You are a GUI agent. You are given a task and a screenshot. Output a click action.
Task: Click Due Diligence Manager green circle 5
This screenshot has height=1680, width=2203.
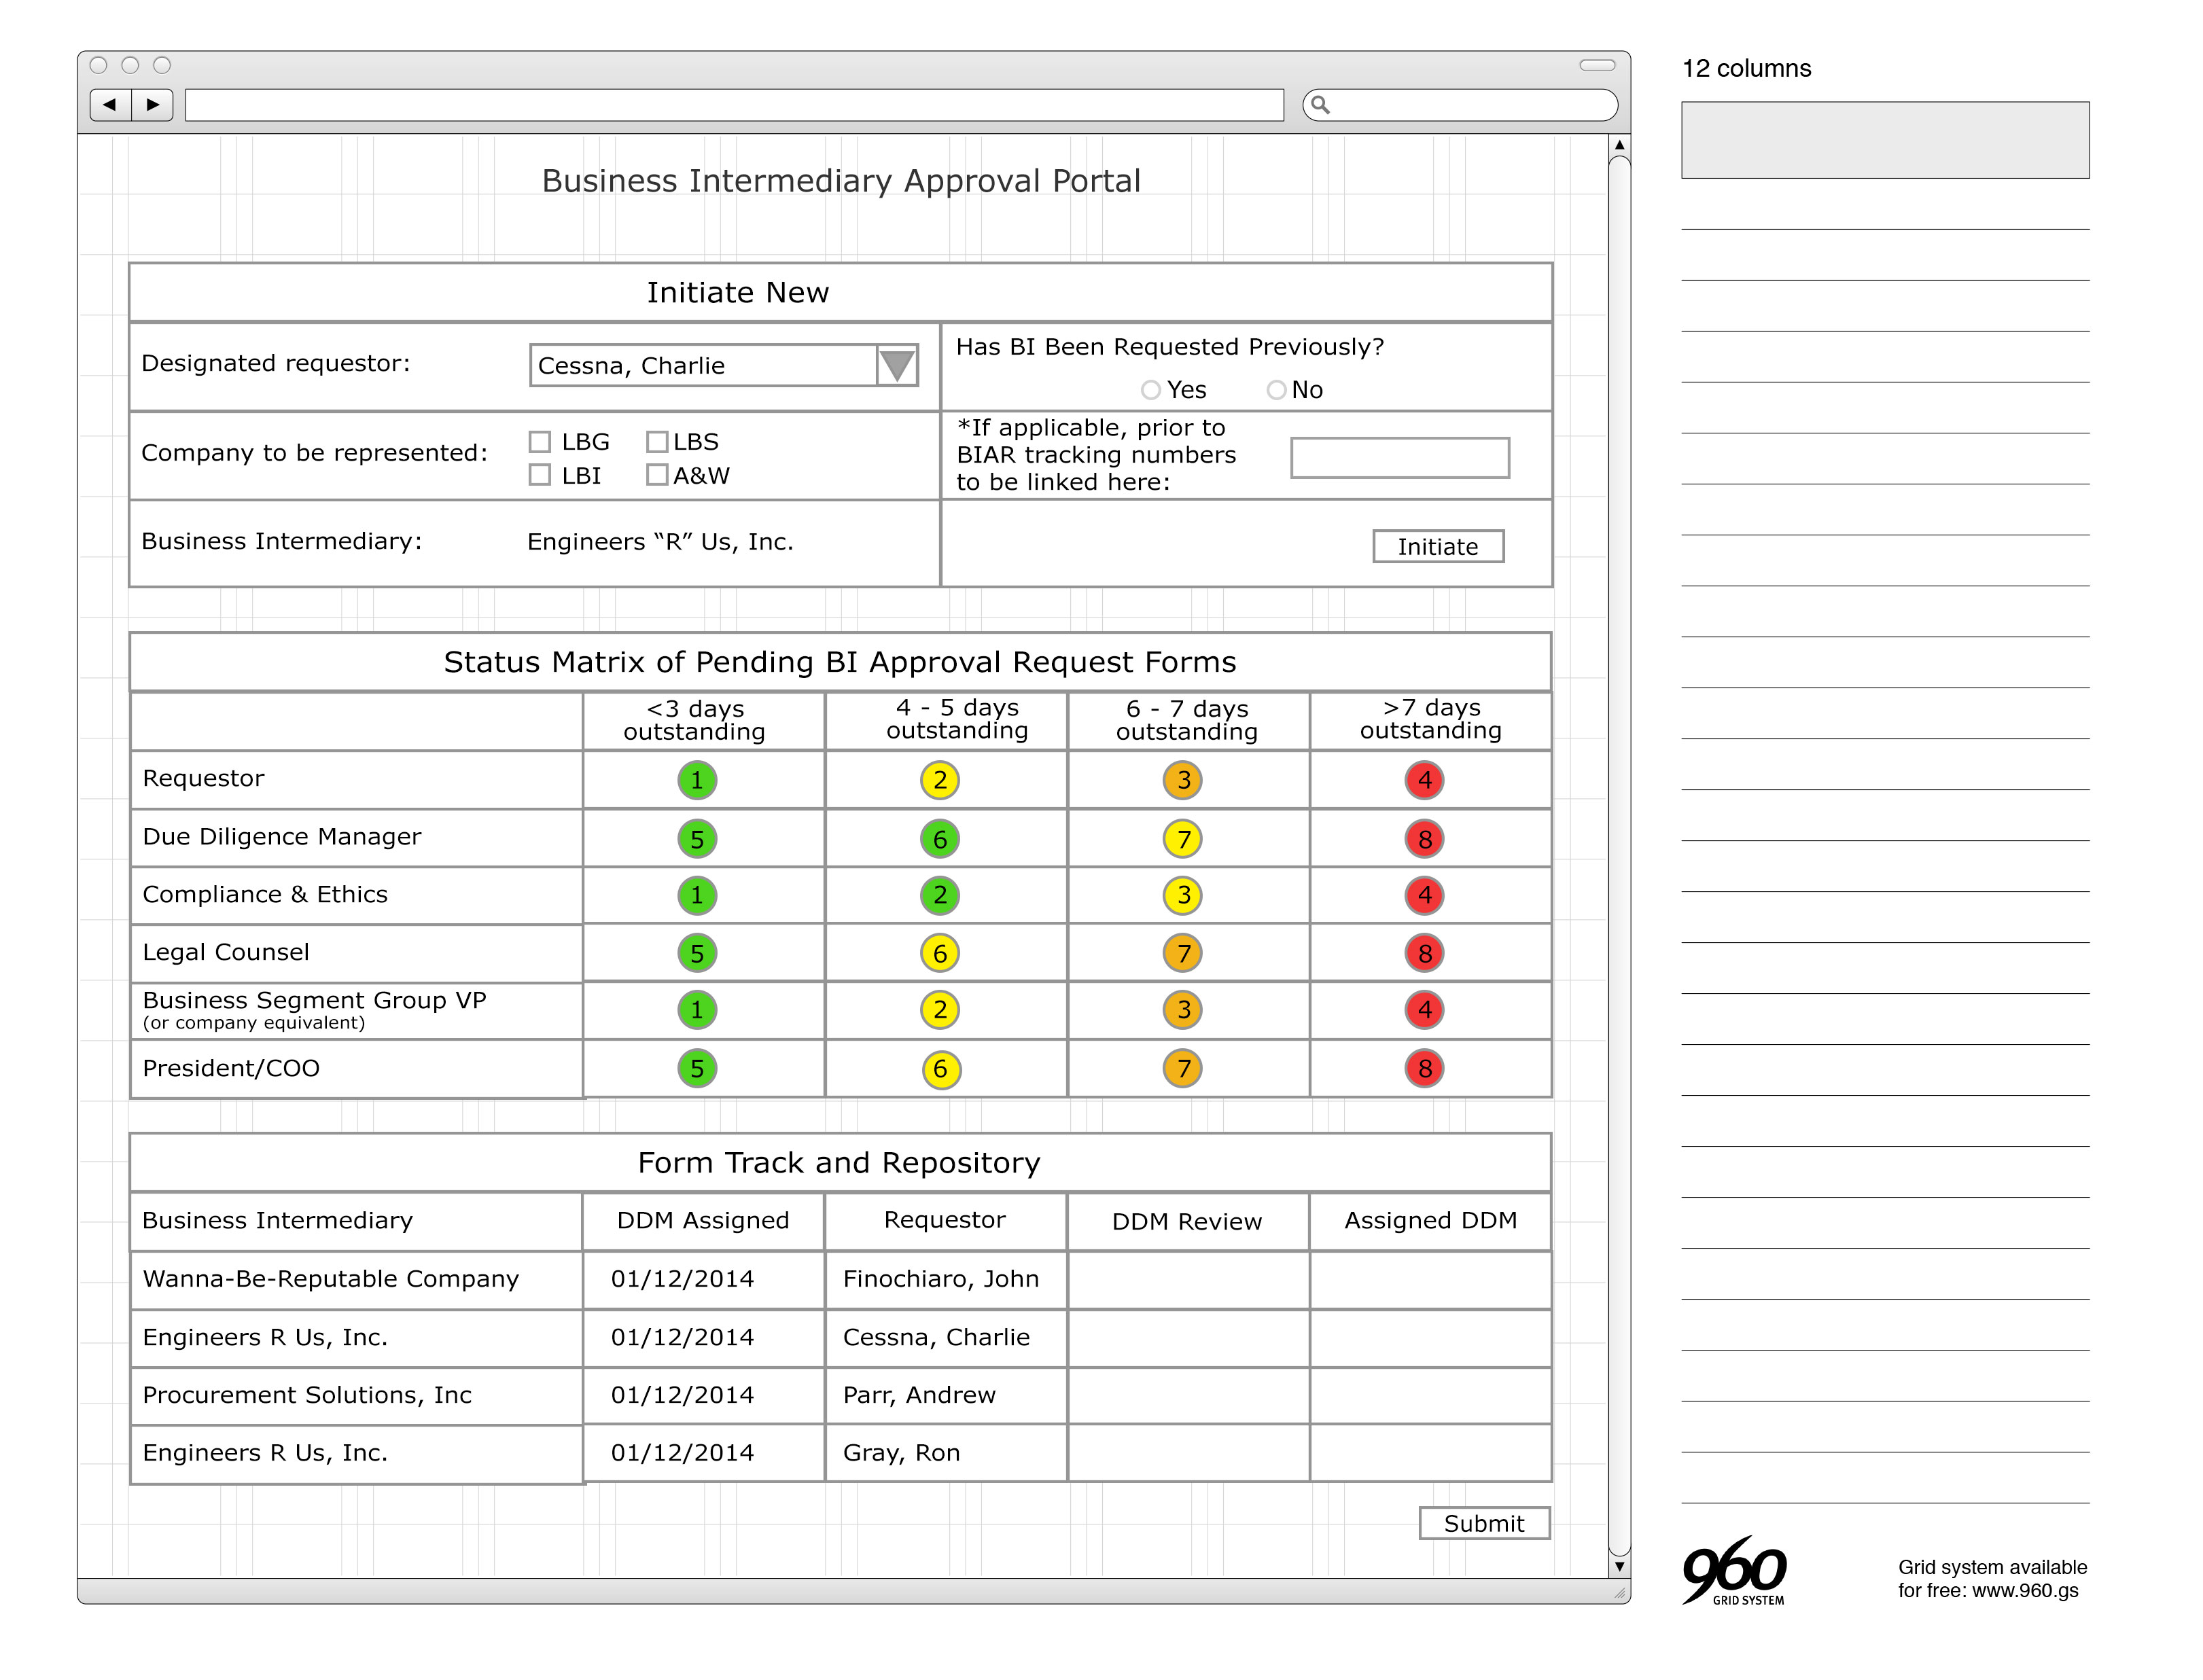(697, 839)
